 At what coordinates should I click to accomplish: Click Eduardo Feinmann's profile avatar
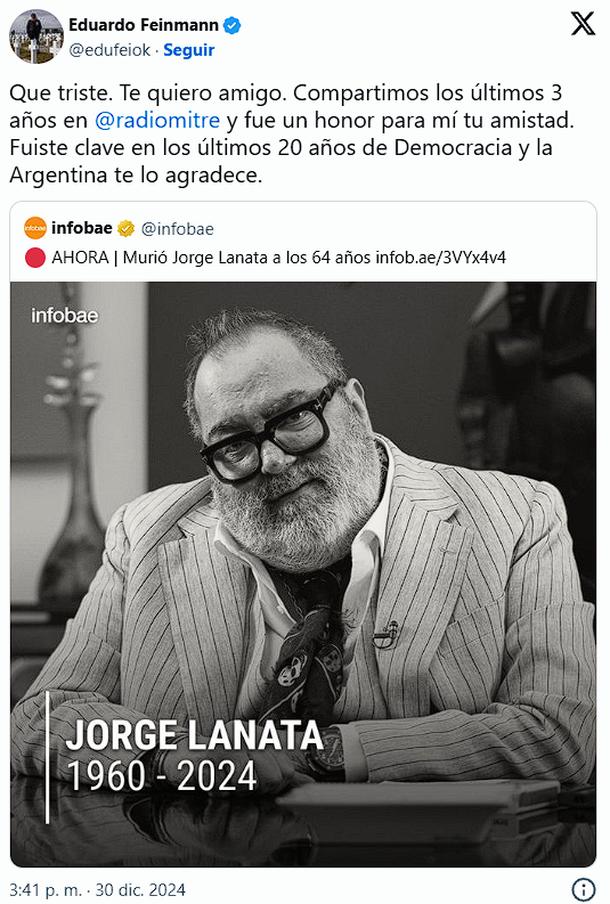[36, 36]
